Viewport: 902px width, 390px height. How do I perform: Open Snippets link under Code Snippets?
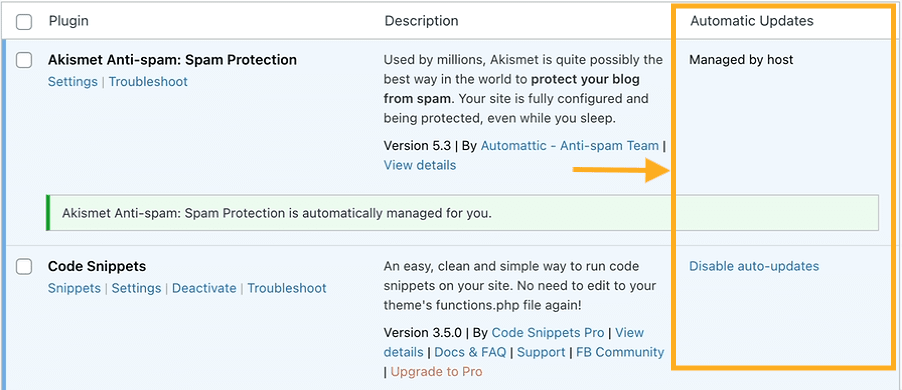pyautogui.click(x=74, y=288)
